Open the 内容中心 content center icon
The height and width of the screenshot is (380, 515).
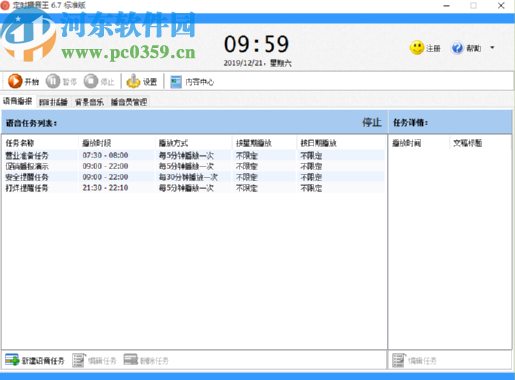coord(176,82)
